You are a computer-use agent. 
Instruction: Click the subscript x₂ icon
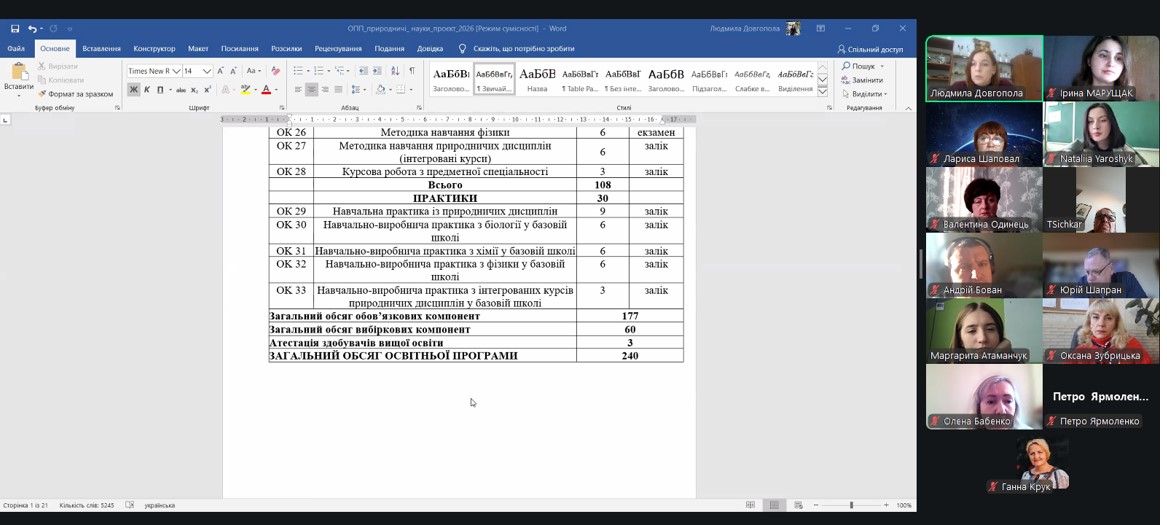(x=195, y=90)
